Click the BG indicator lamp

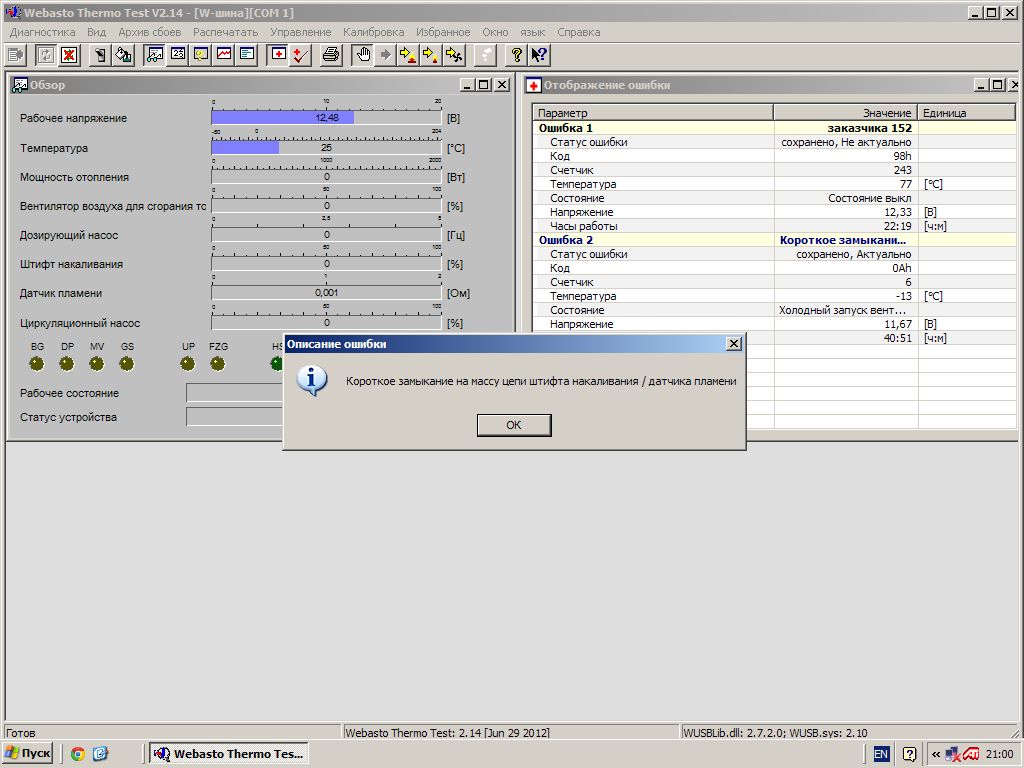click(37, 364)
